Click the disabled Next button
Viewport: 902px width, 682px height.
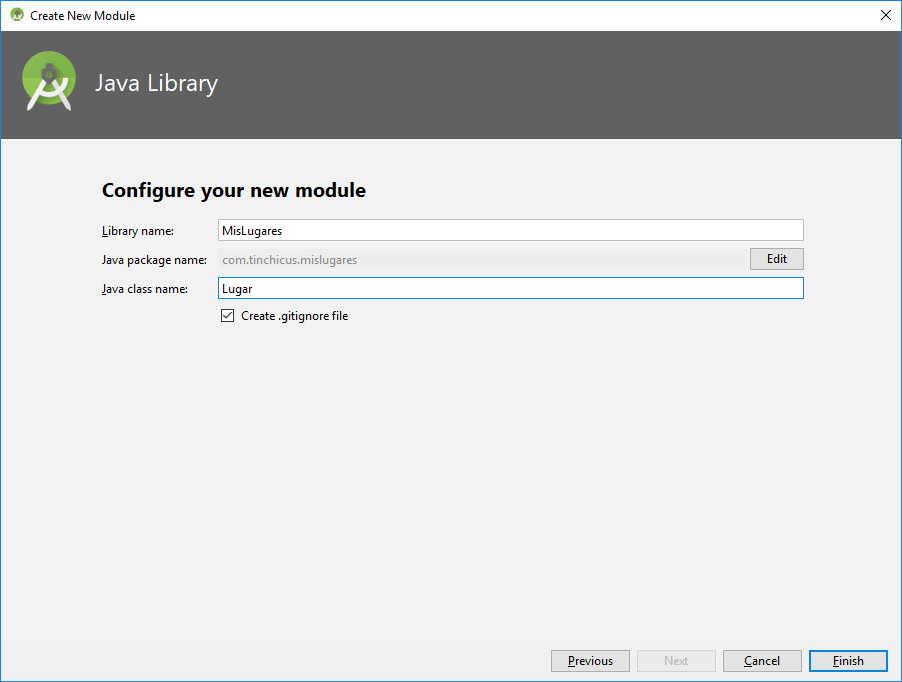pos(676,661)
